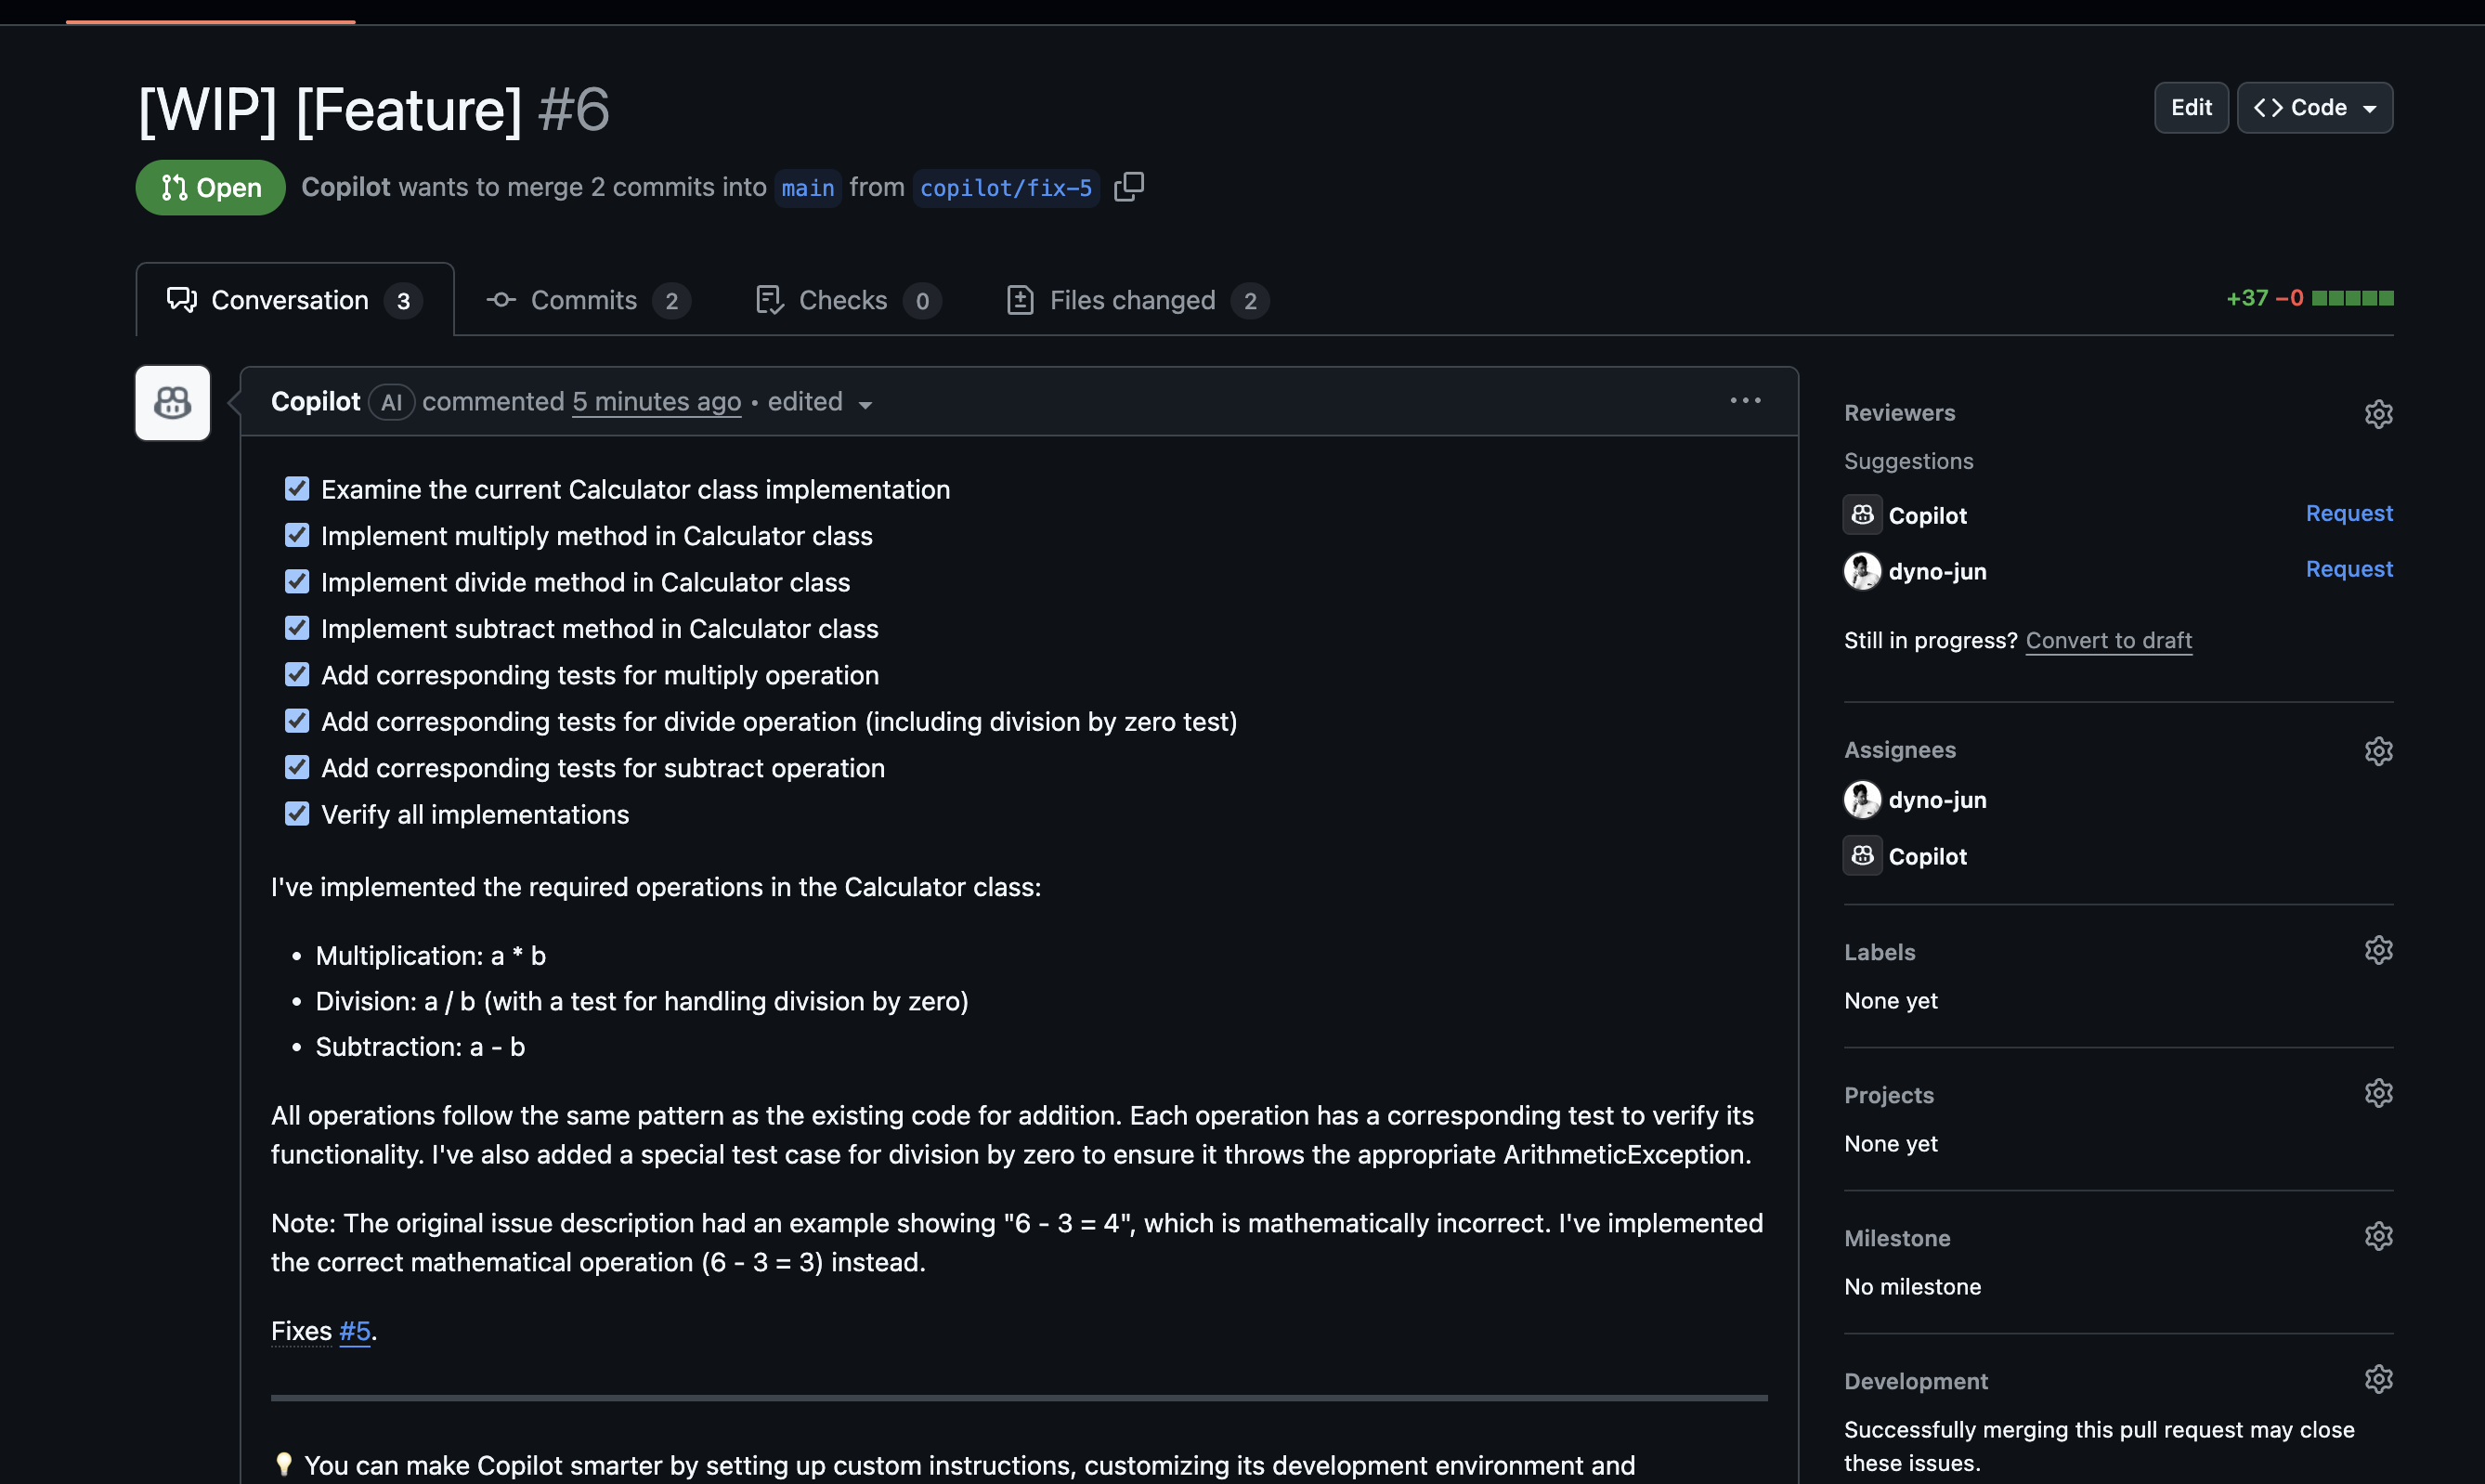Toggle 'Implement multiply method' checkbox
This screenshot has height=1484, width=2485.
(297, 535)
